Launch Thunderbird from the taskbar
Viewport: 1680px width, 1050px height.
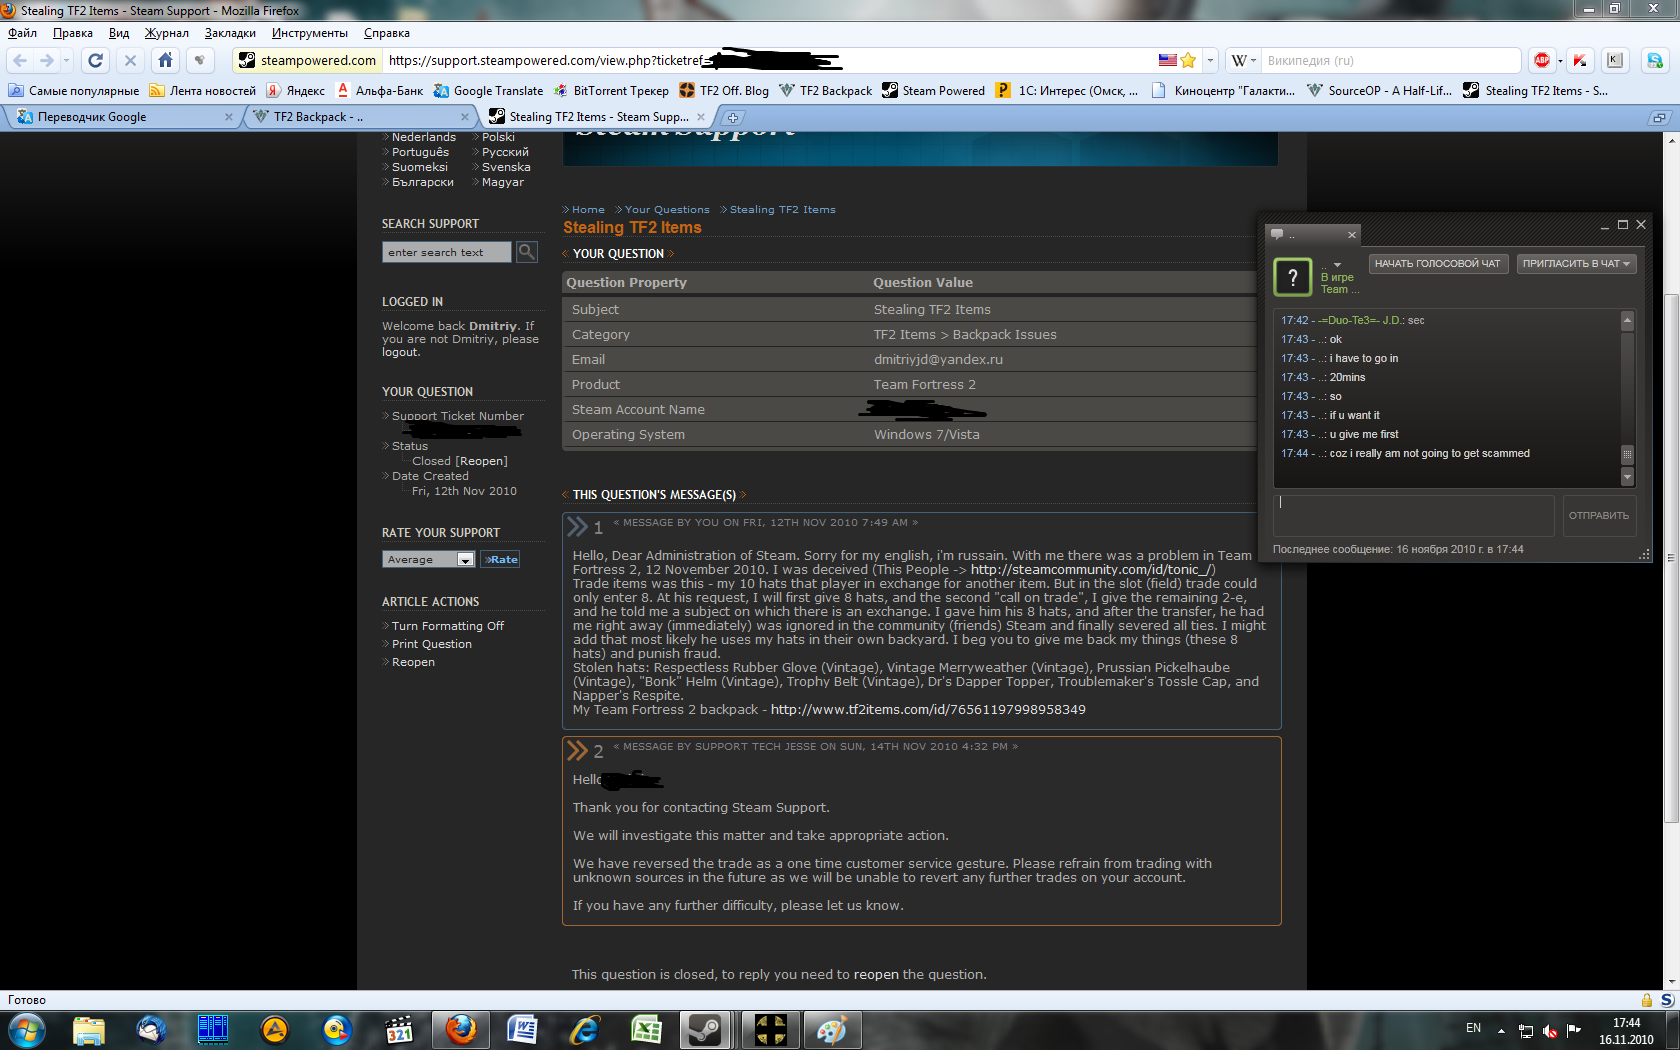coord(151,1029)
